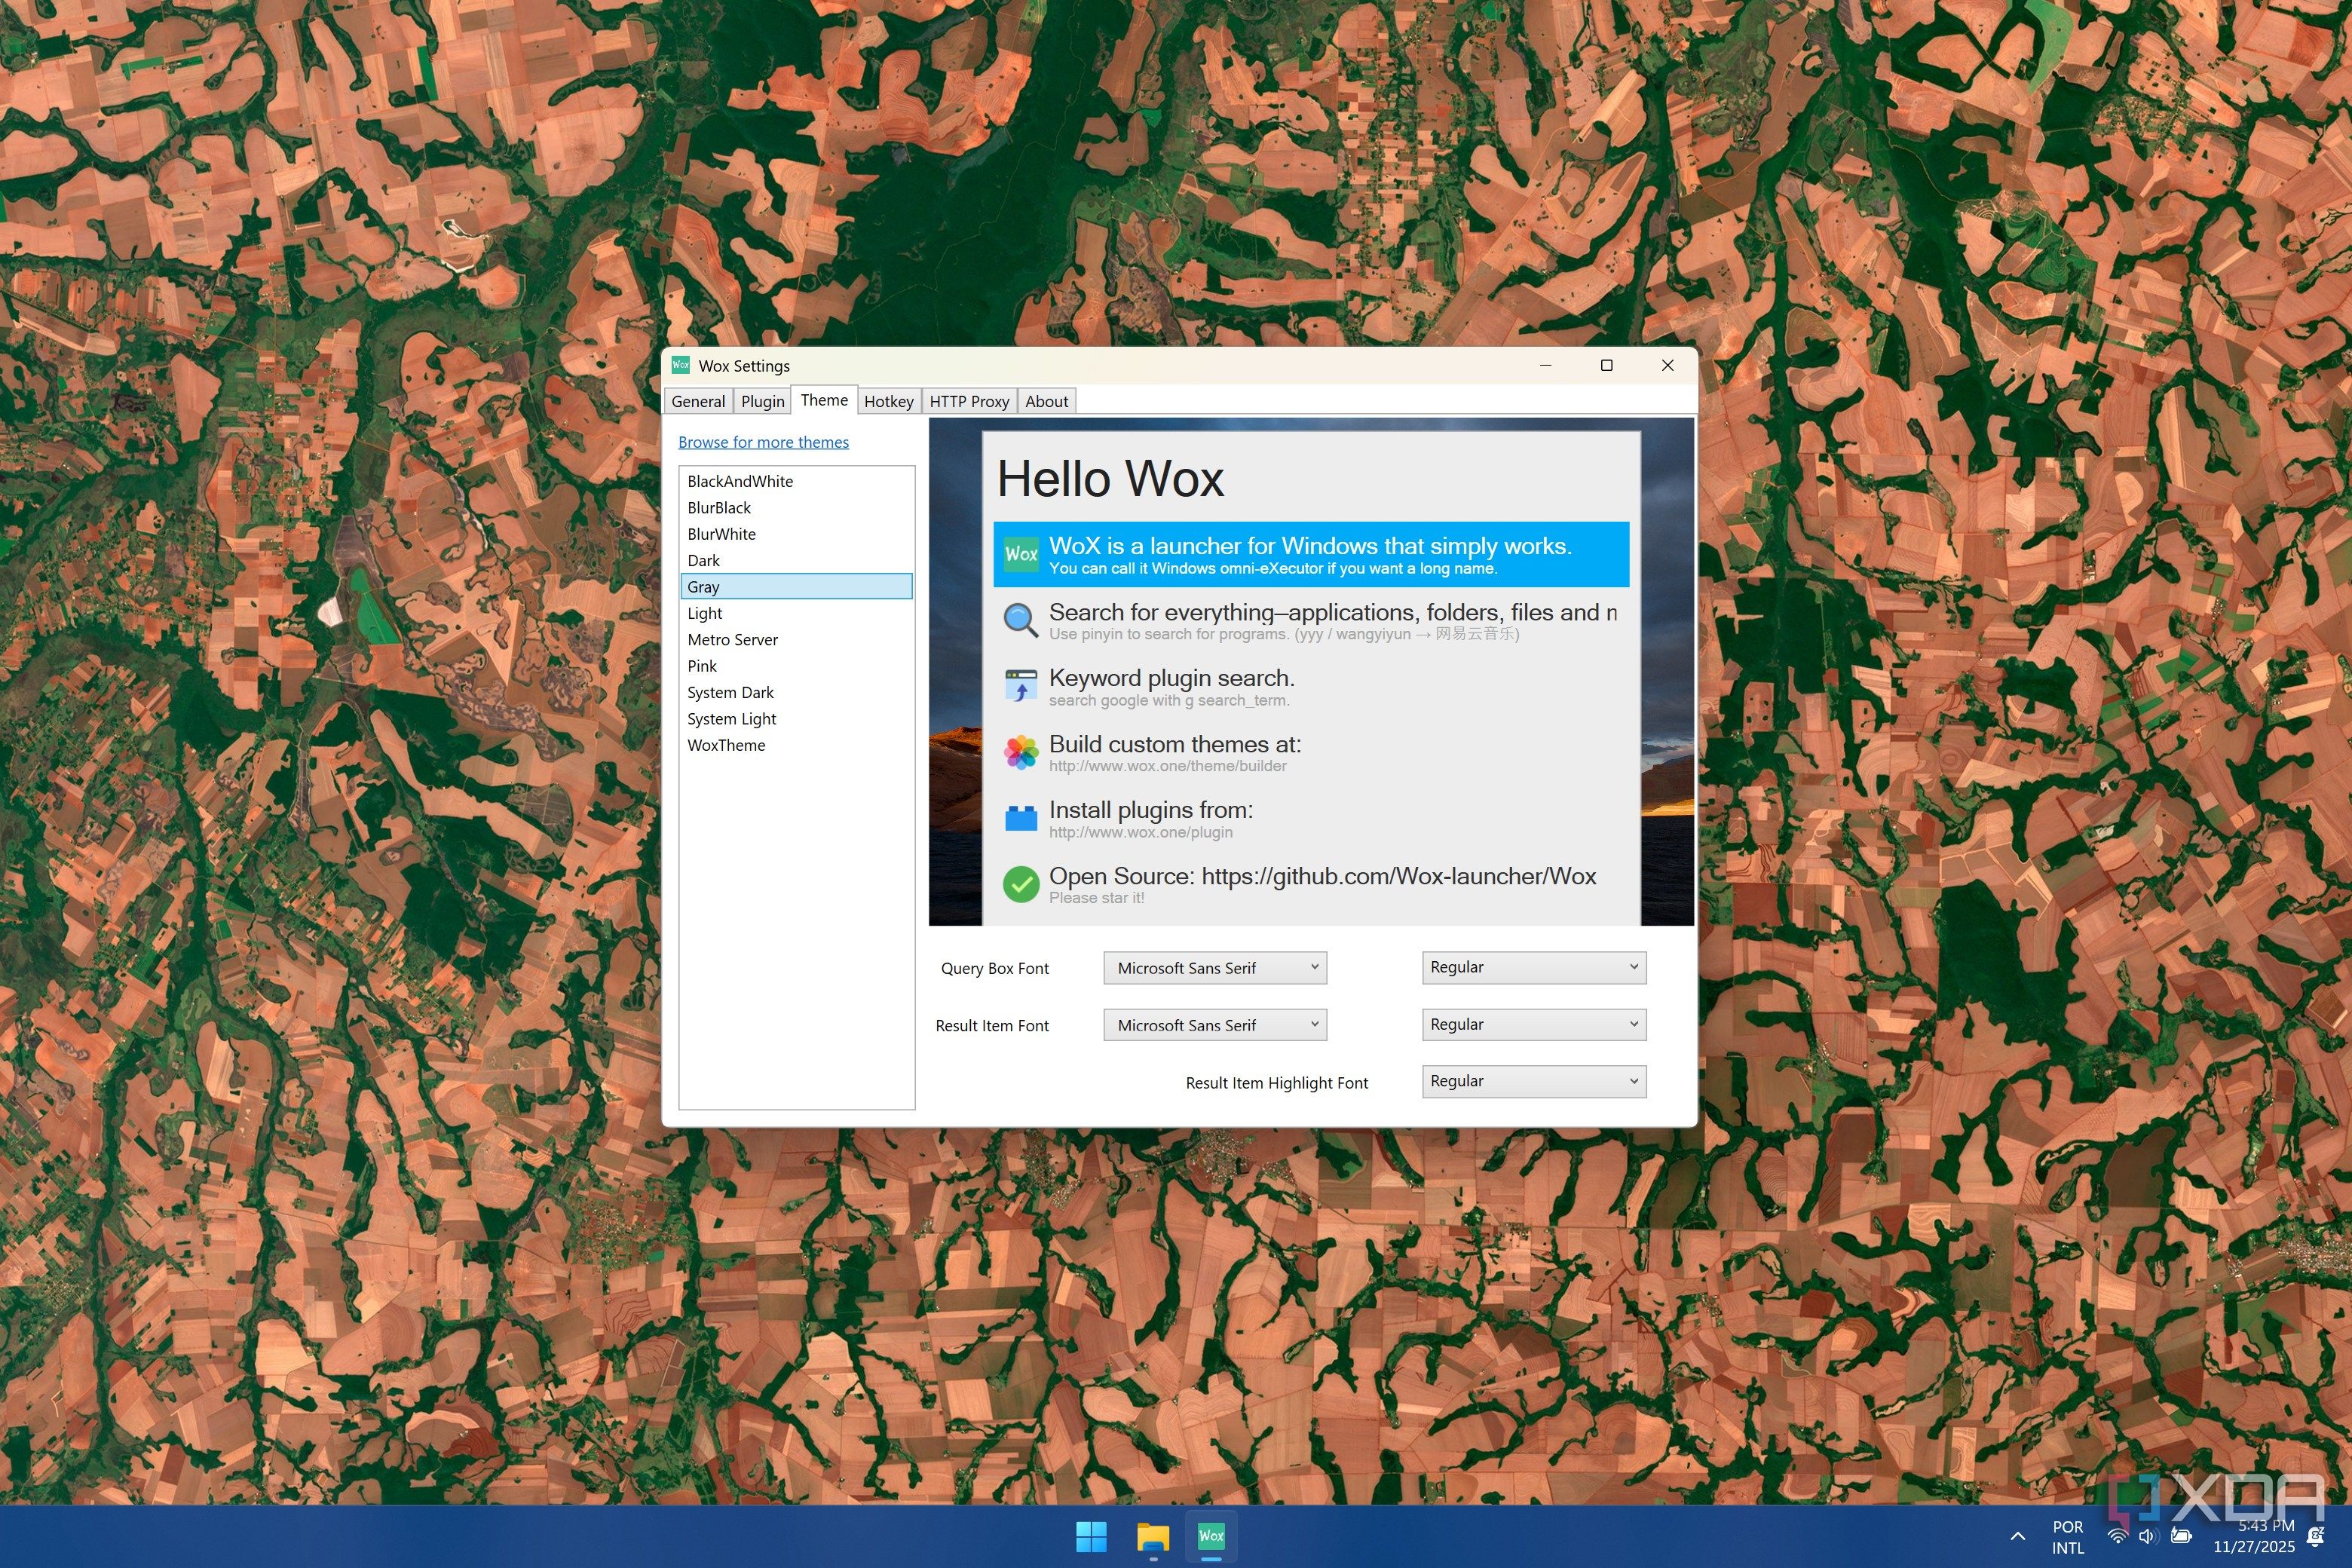Click the Wox app icon on the taskbar
2352x1568 pixels.
coord(1212,1537)
